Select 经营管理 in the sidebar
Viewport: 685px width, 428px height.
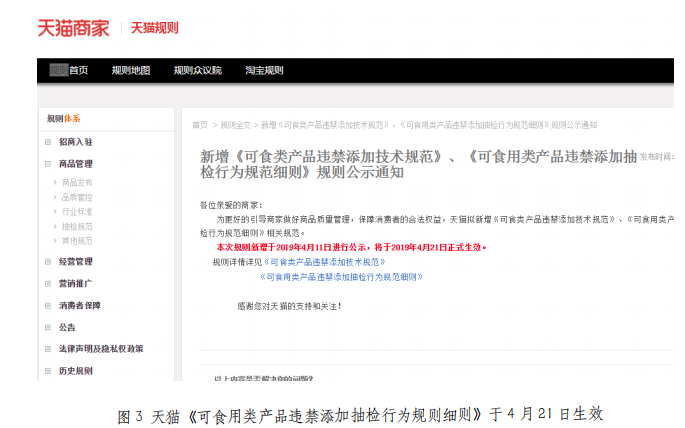(x=76, y=262)
